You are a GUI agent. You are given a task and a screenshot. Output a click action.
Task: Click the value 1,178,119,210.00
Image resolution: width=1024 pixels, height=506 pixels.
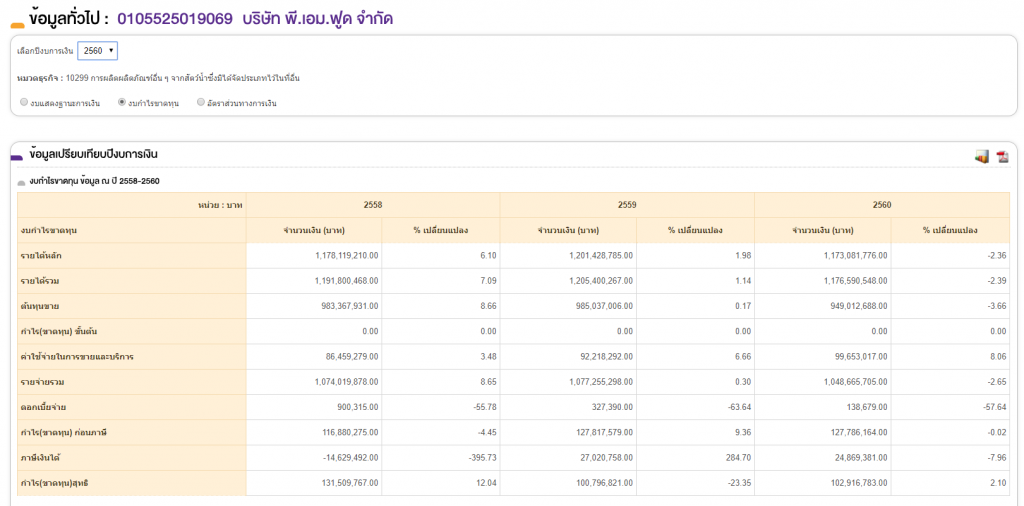(x=346, y=255)
